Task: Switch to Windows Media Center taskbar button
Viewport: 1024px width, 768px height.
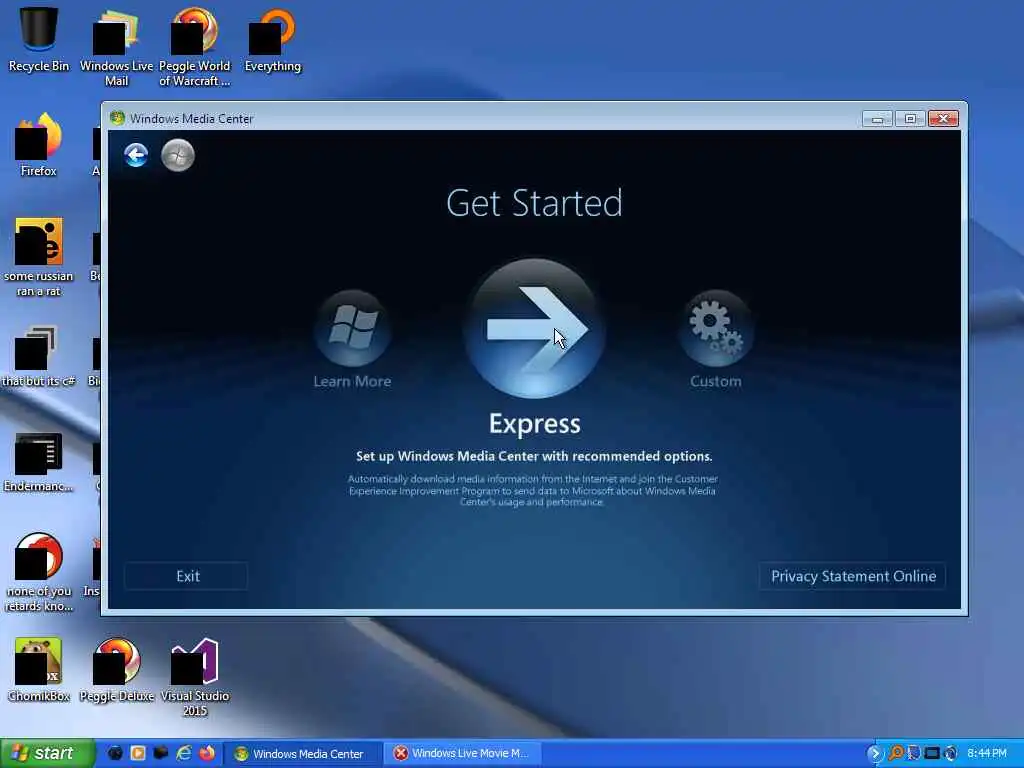Action: (x=303, y=754)
